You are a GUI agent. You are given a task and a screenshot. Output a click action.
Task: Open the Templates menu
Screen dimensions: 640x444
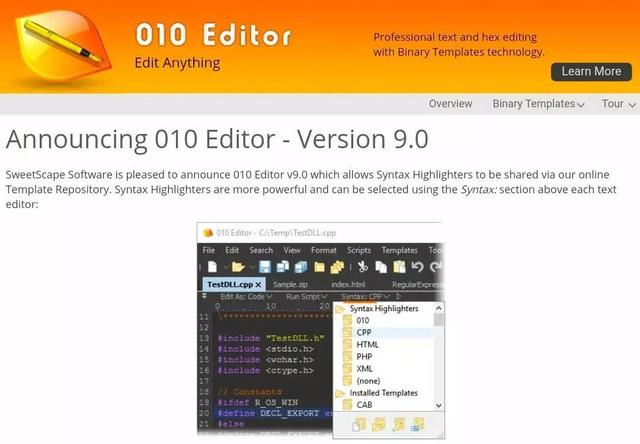pos(399,250)
